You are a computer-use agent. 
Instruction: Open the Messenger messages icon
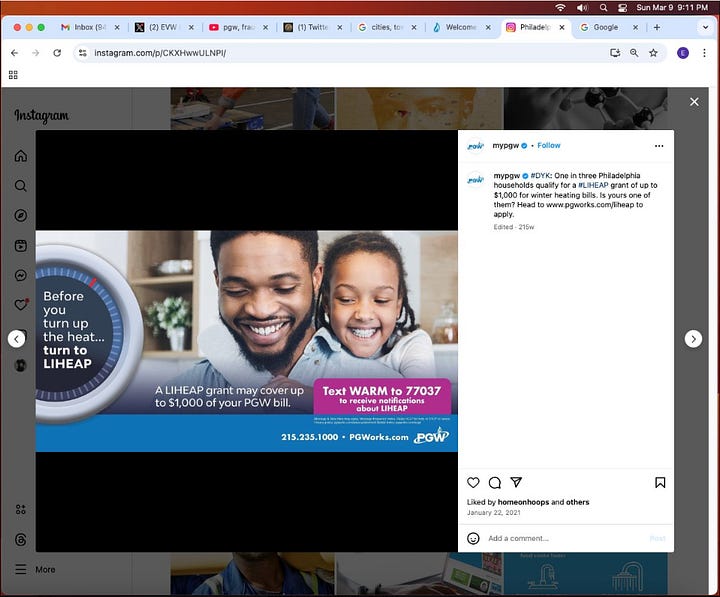click(21, 276)
